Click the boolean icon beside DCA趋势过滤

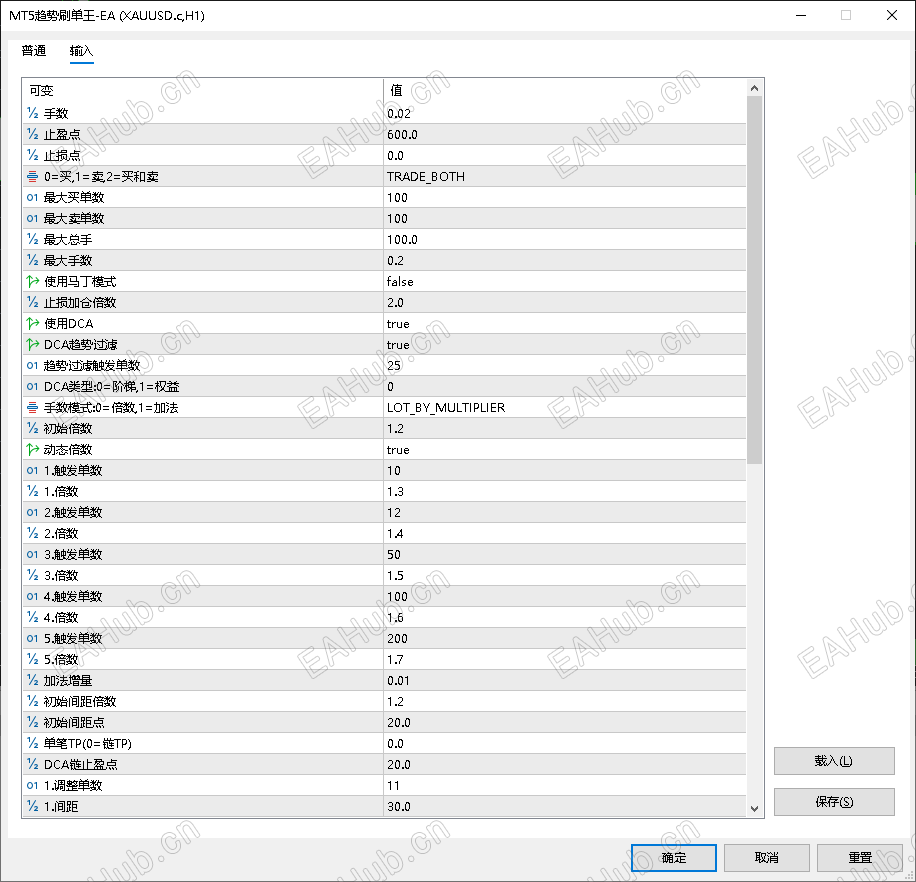tap(33, 345)
